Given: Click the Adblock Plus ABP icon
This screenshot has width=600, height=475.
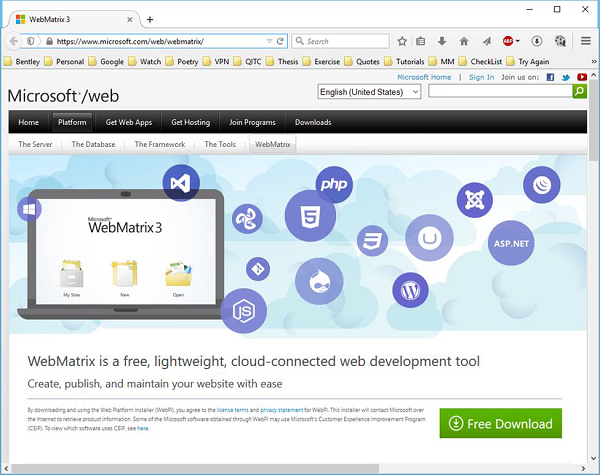Looking at the screenshot, I should point(508,41).
